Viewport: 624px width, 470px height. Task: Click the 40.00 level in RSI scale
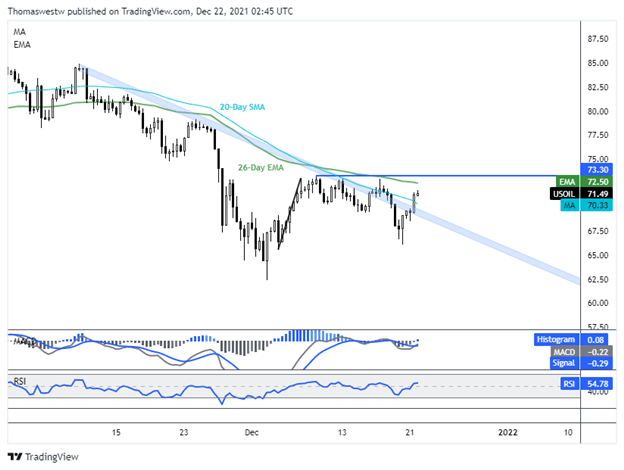coord(597,393)
